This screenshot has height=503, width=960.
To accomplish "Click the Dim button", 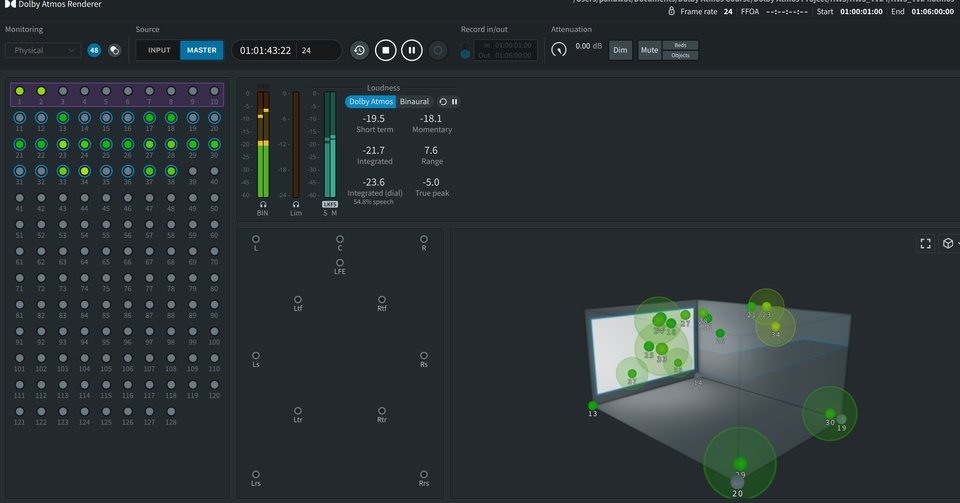I will point(620,50).
